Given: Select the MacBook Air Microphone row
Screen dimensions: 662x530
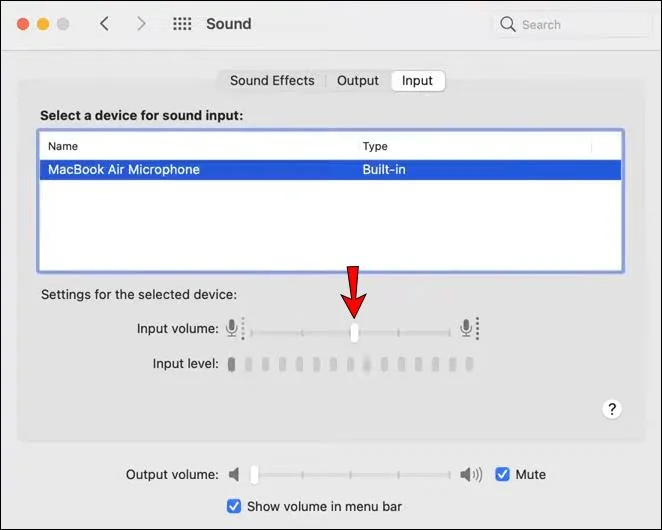Looking at the screenshot, I should coord(330,170).
